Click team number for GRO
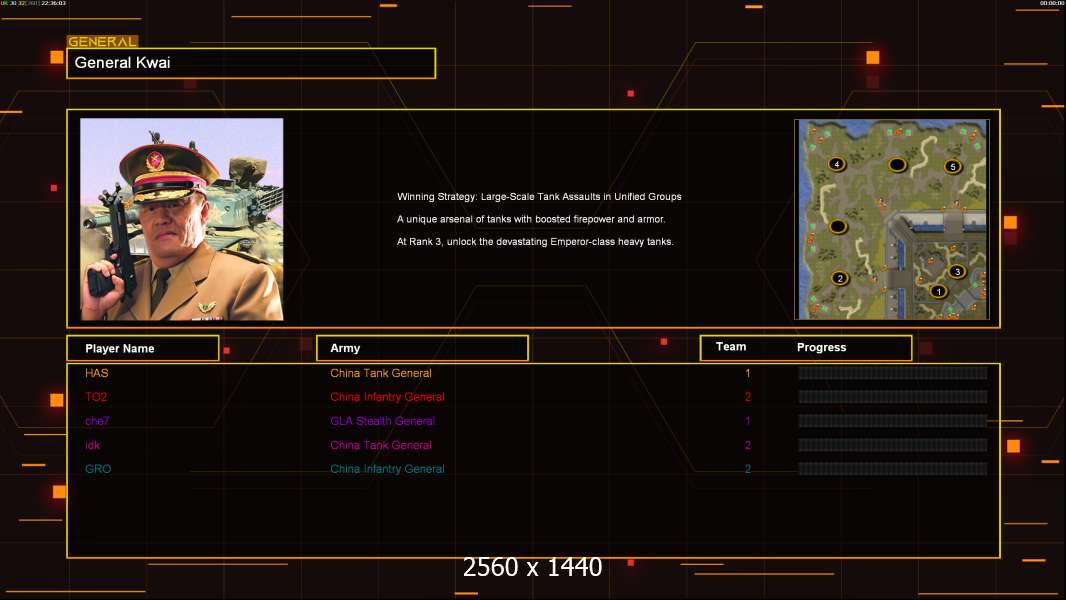The image size is (1066, 600). (748, 469)
